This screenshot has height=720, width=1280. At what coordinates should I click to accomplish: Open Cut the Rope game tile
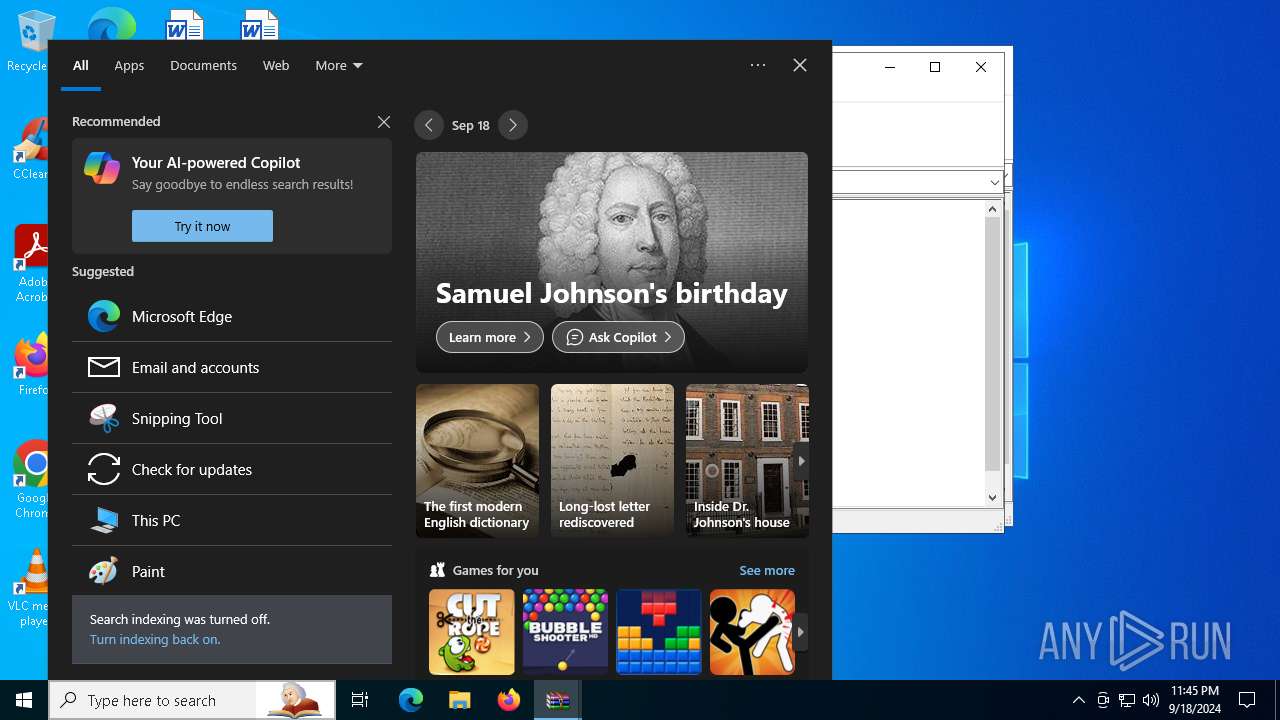pyautogui.click(x=472, y=632)
